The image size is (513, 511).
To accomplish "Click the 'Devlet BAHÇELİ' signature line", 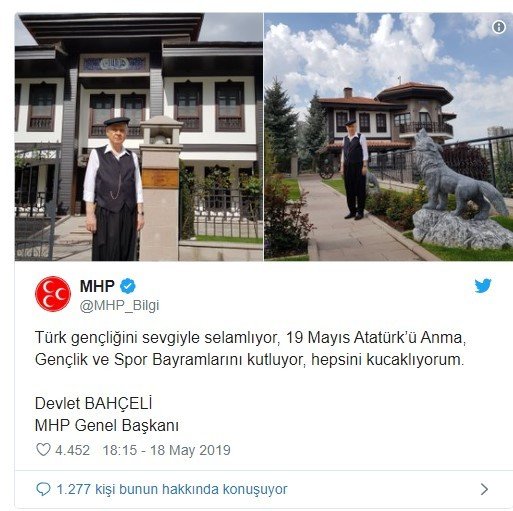I will coord(94,403).
